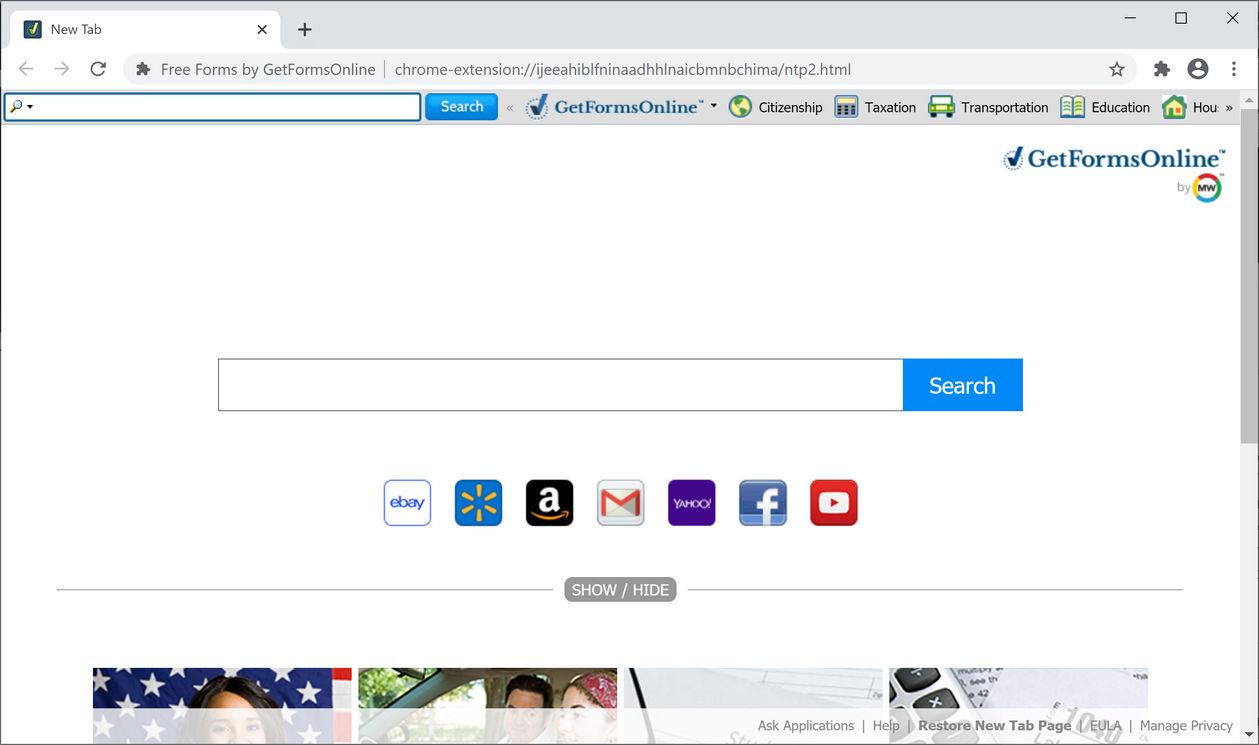
Task: Click the extension icon in address bar
Action: point(143,69)
